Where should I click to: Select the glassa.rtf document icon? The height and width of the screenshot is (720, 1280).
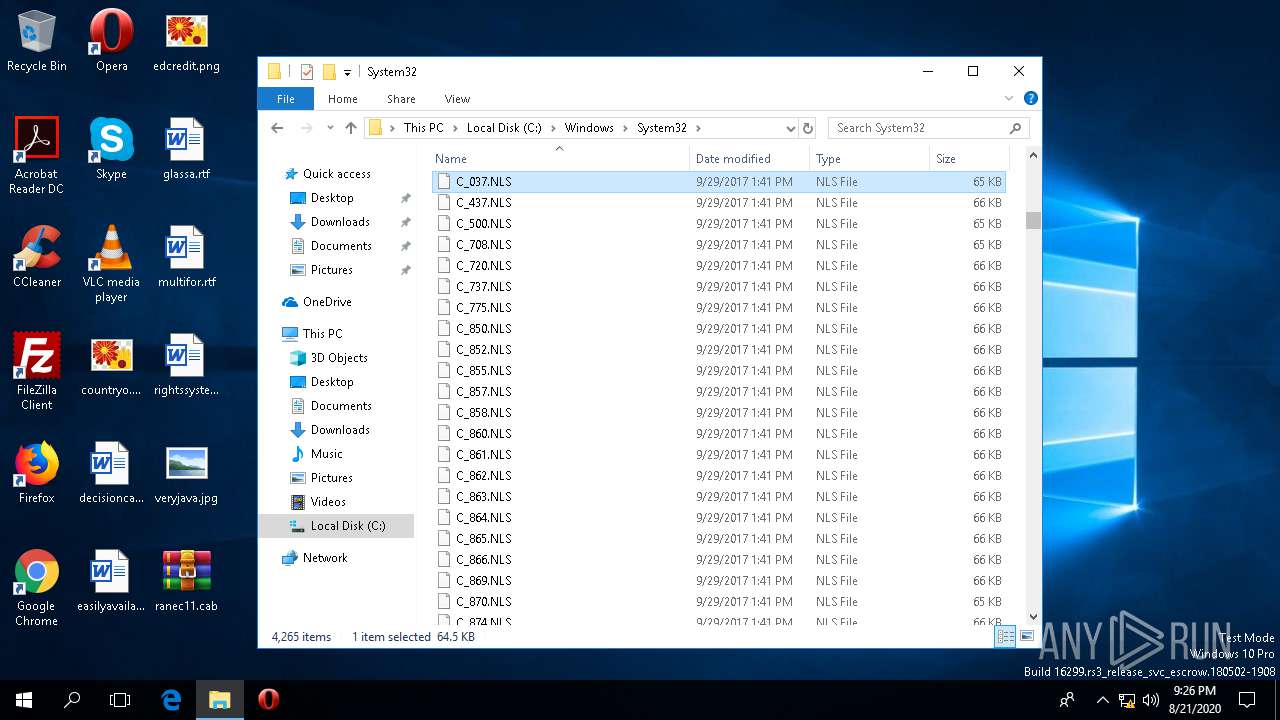click(x=186, y=148)
